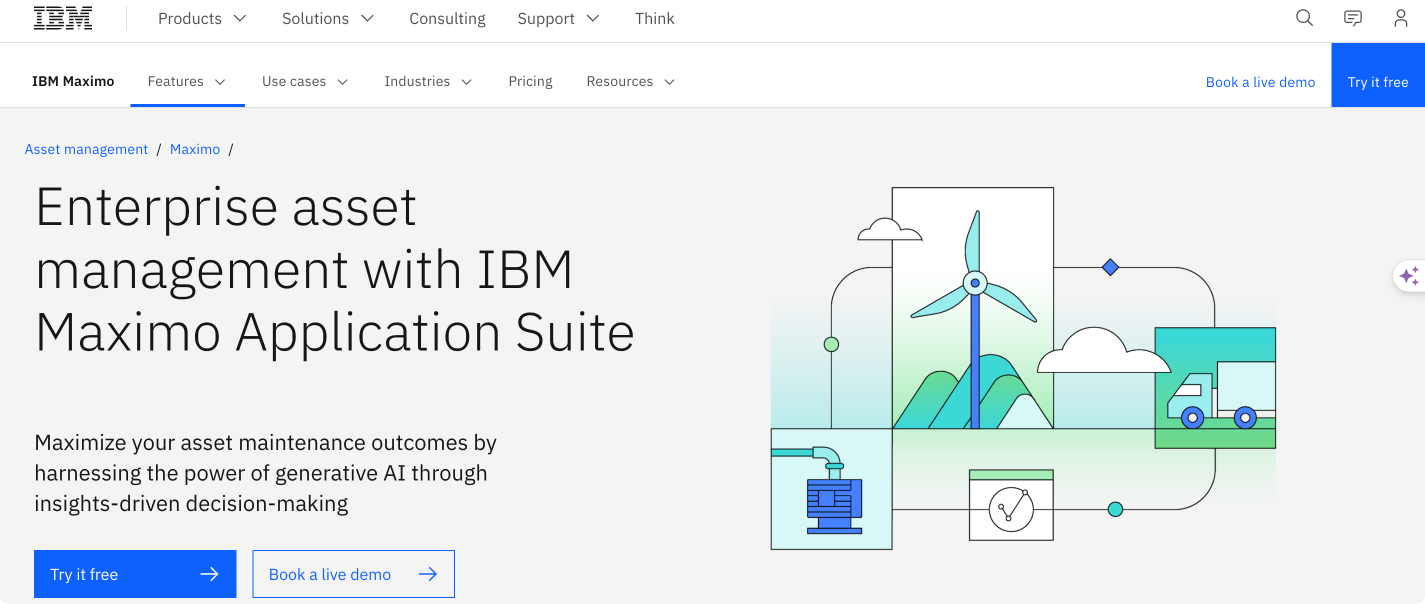Open the user profile icon
The image size is (1425, 604).
(x=1401, y=18)
